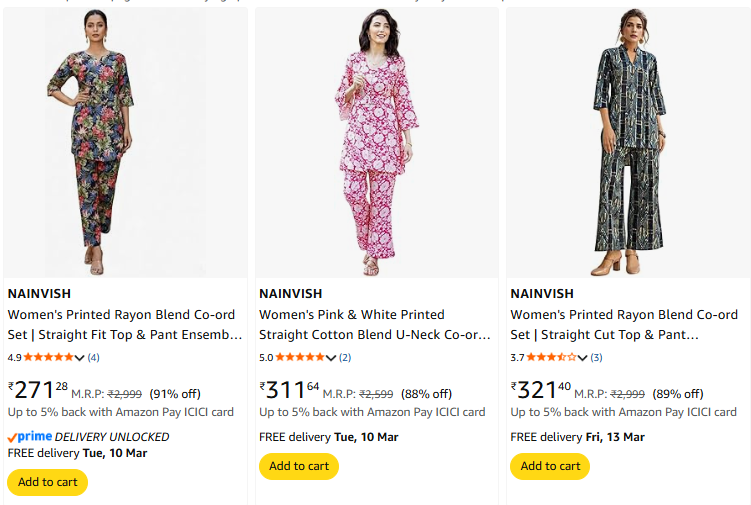Screen dimensions: 751x505
Task: View the (2) reviews count link
Action: 345,357
